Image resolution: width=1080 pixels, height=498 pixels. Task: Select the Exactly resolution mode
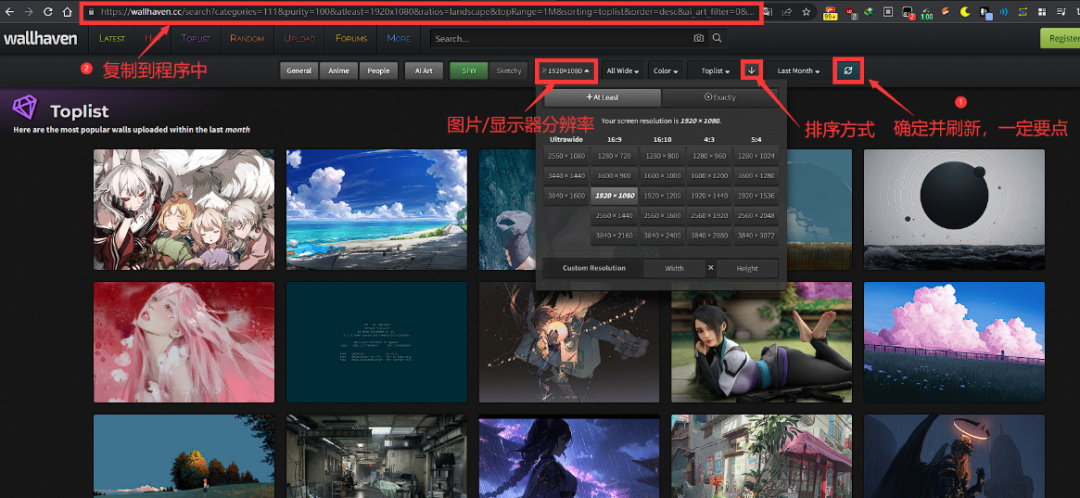(x=720, y=97)
